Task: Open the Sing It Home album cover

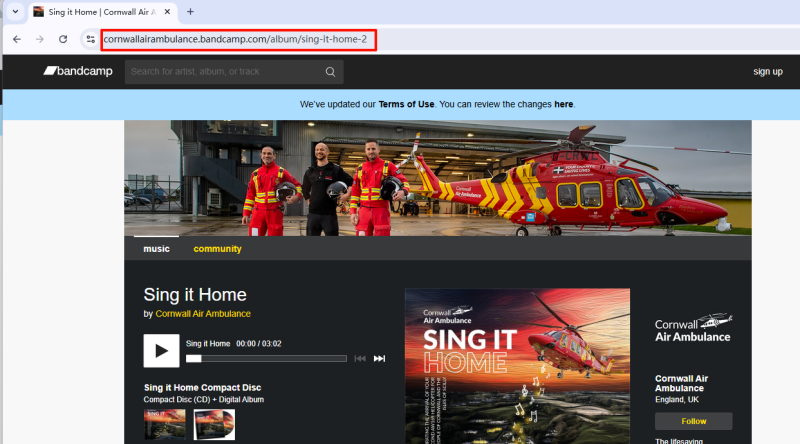Action: [x=517, y=365]
